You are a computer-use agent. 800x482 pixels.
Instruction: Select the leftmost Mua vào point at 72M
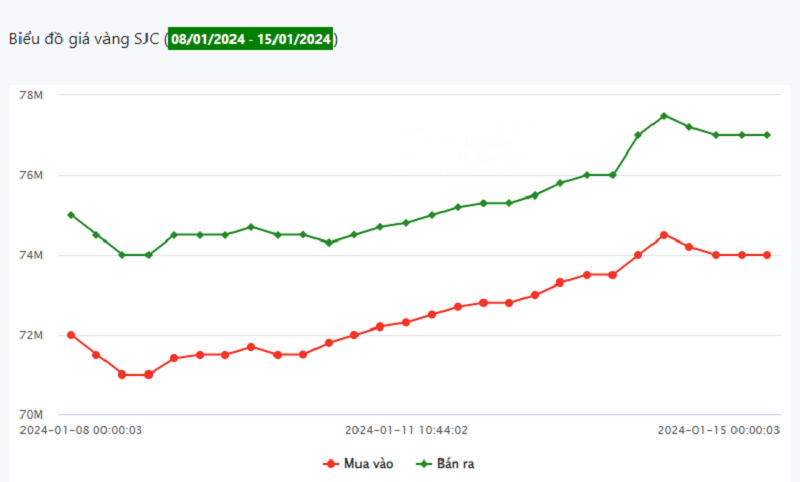(71, 335)
